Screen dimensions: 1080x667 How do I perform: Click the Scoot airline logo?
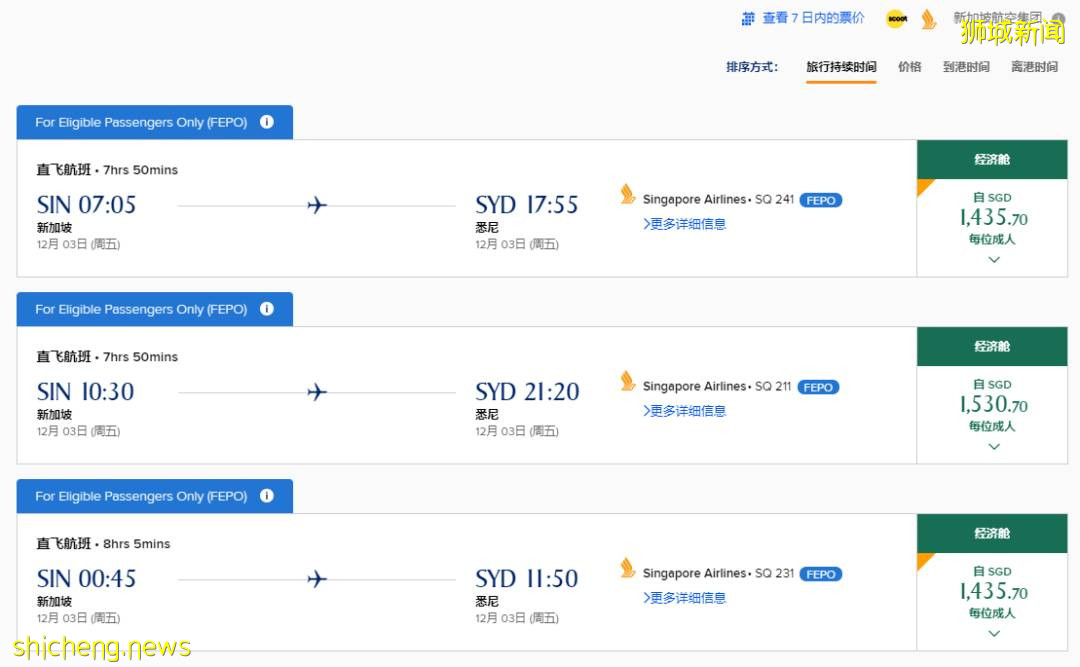(x=895, y=19)
